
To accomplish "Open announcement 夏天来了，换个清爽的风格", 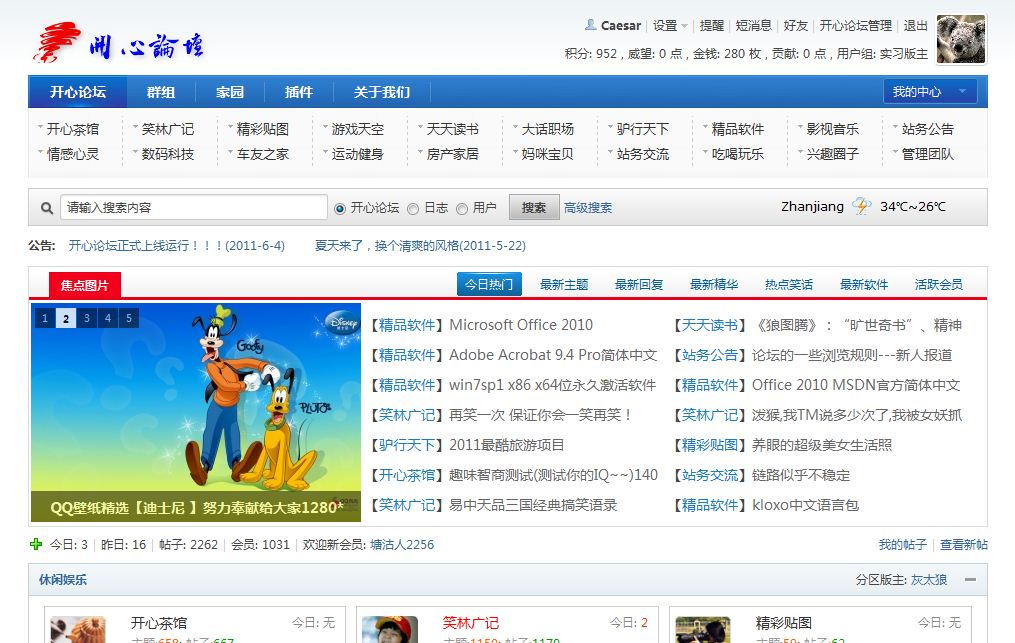I will 420,245.
